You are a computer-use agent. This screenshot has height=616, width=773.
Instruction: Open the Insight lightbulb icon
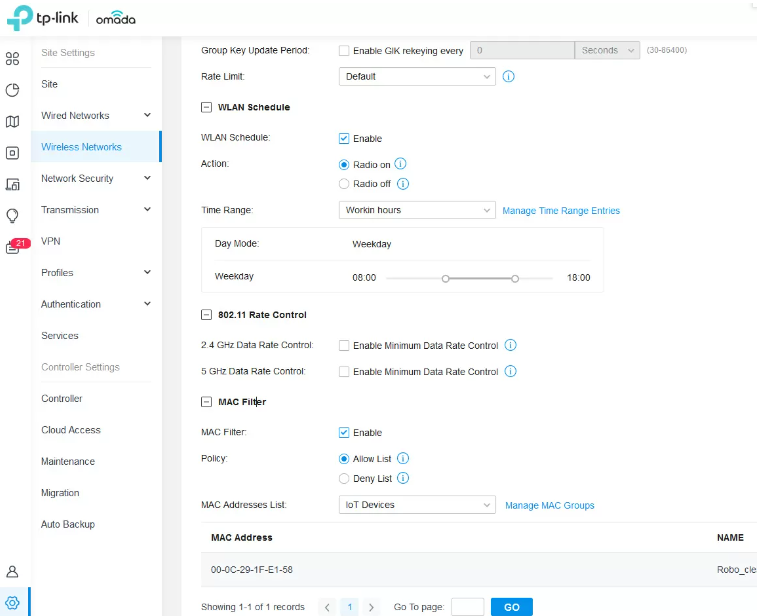coord(12,215)
